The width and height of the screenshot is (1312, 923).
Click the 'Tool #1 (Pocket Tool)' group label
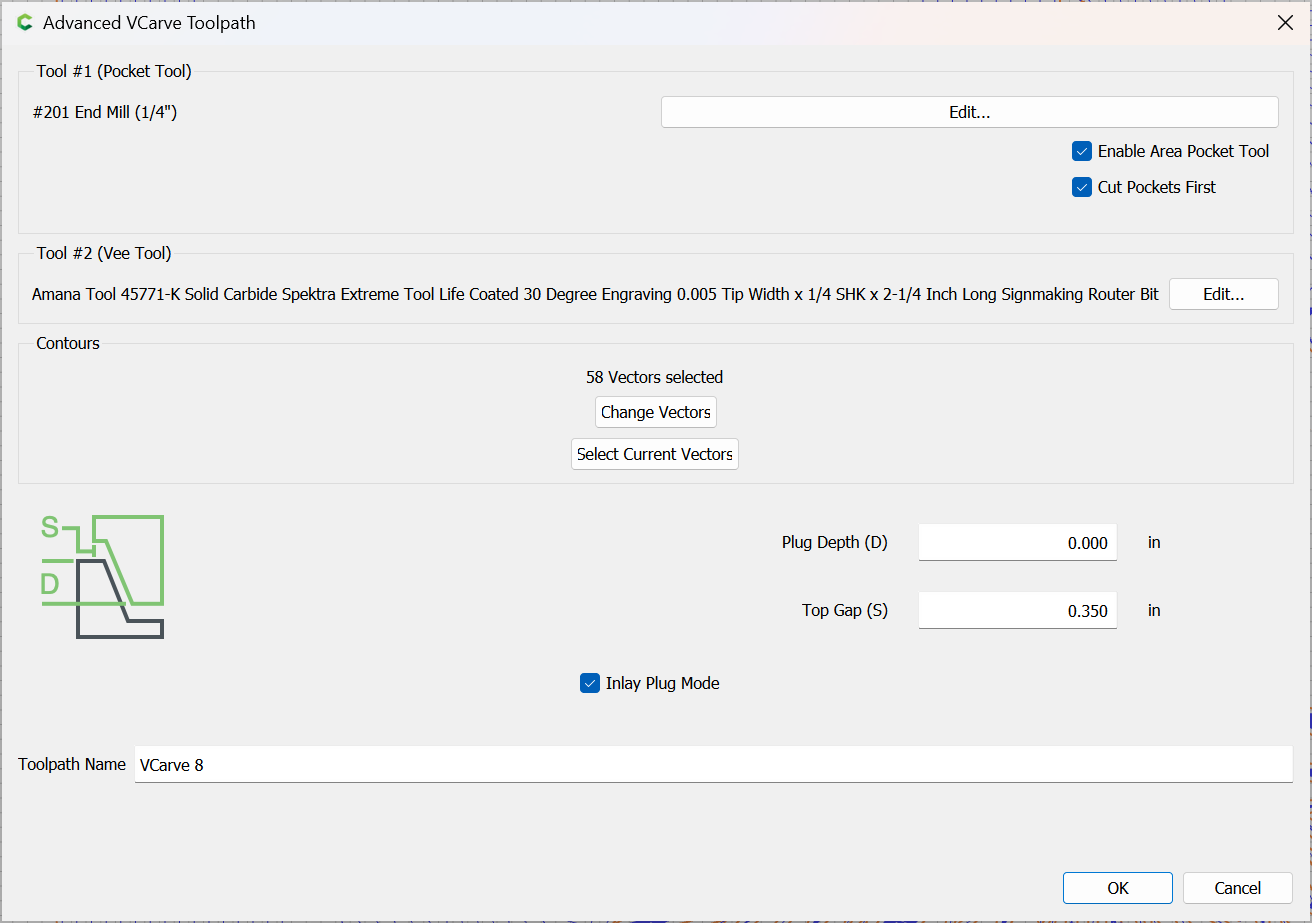click(114, 71)
